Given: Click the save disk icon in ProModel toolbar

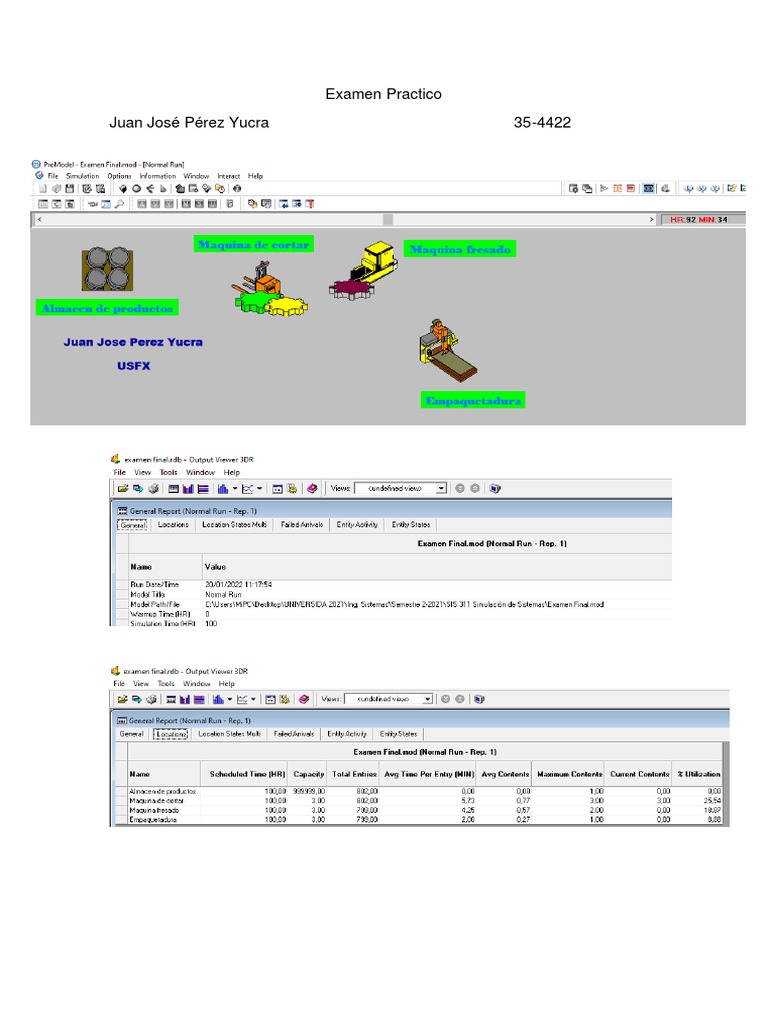Looking at the screenshot, I should (x=69, y=189).
